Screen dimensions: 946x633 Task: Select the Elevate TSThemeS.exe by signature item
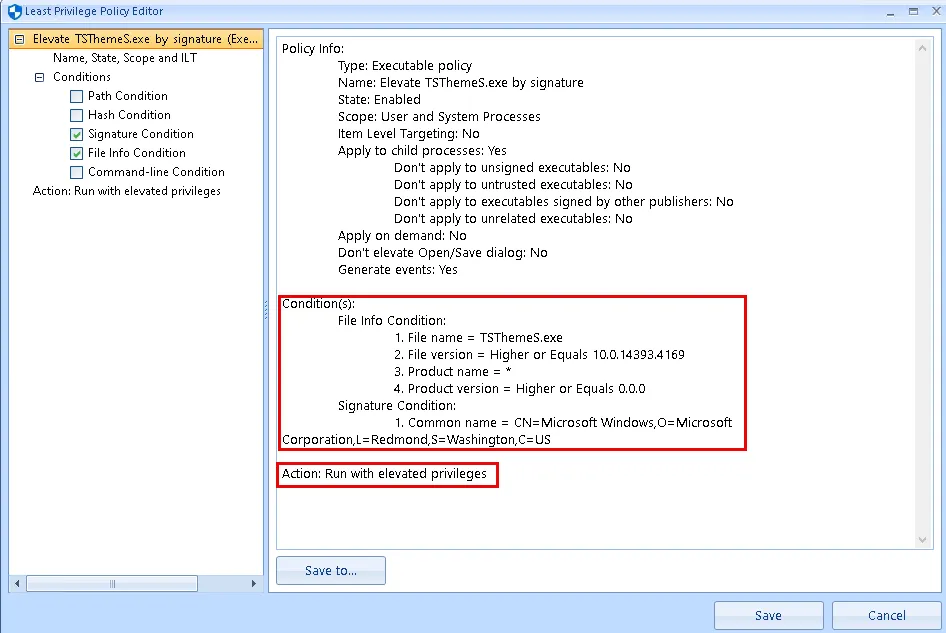[x=140, y=39]
